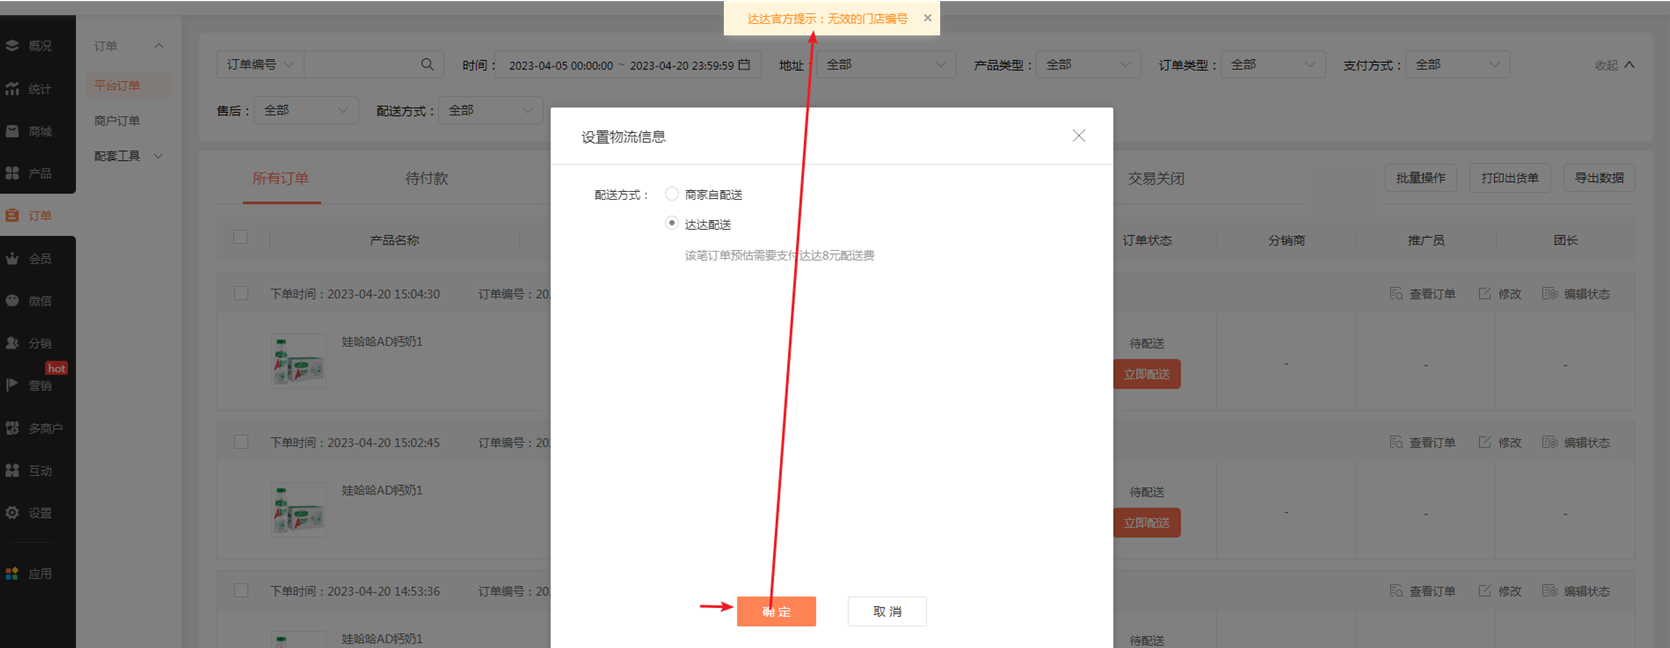Click 修改 for the 15:02:45 order
Screen dimensions: 1670x648
(1500, 442)
